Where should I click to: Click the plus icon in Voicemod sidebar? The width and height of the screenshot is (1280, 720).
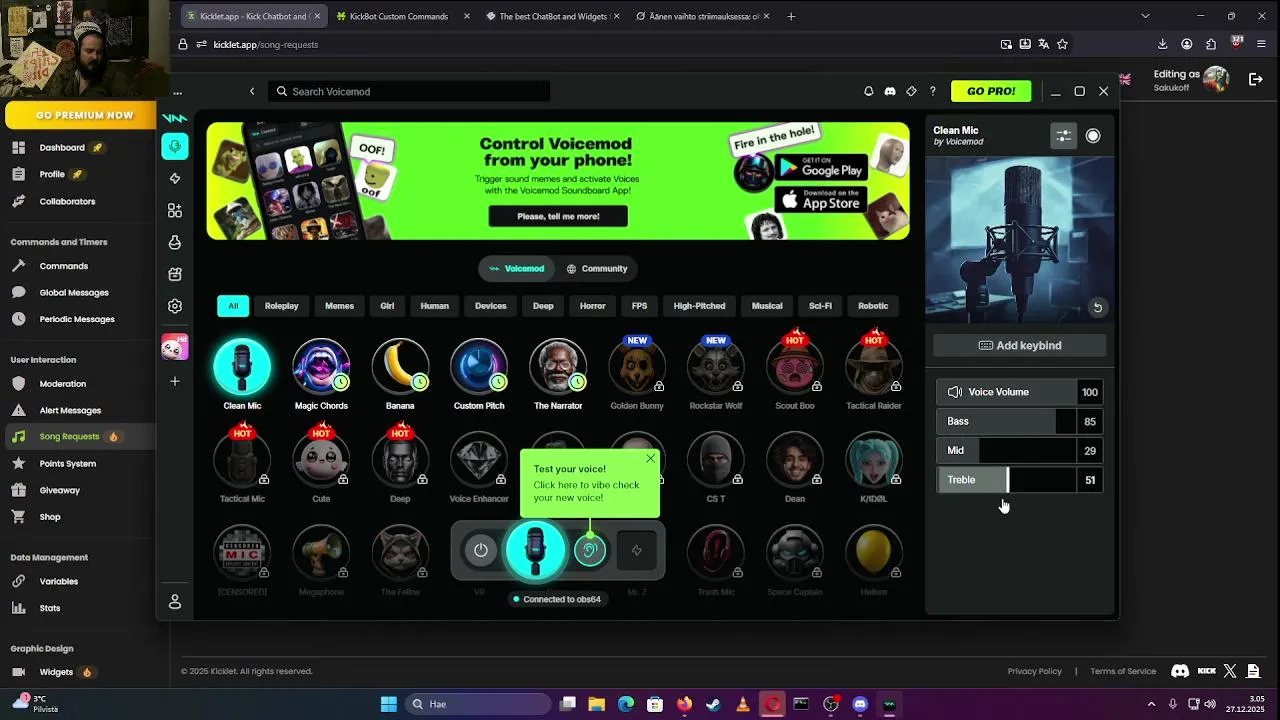coord(175,381)
